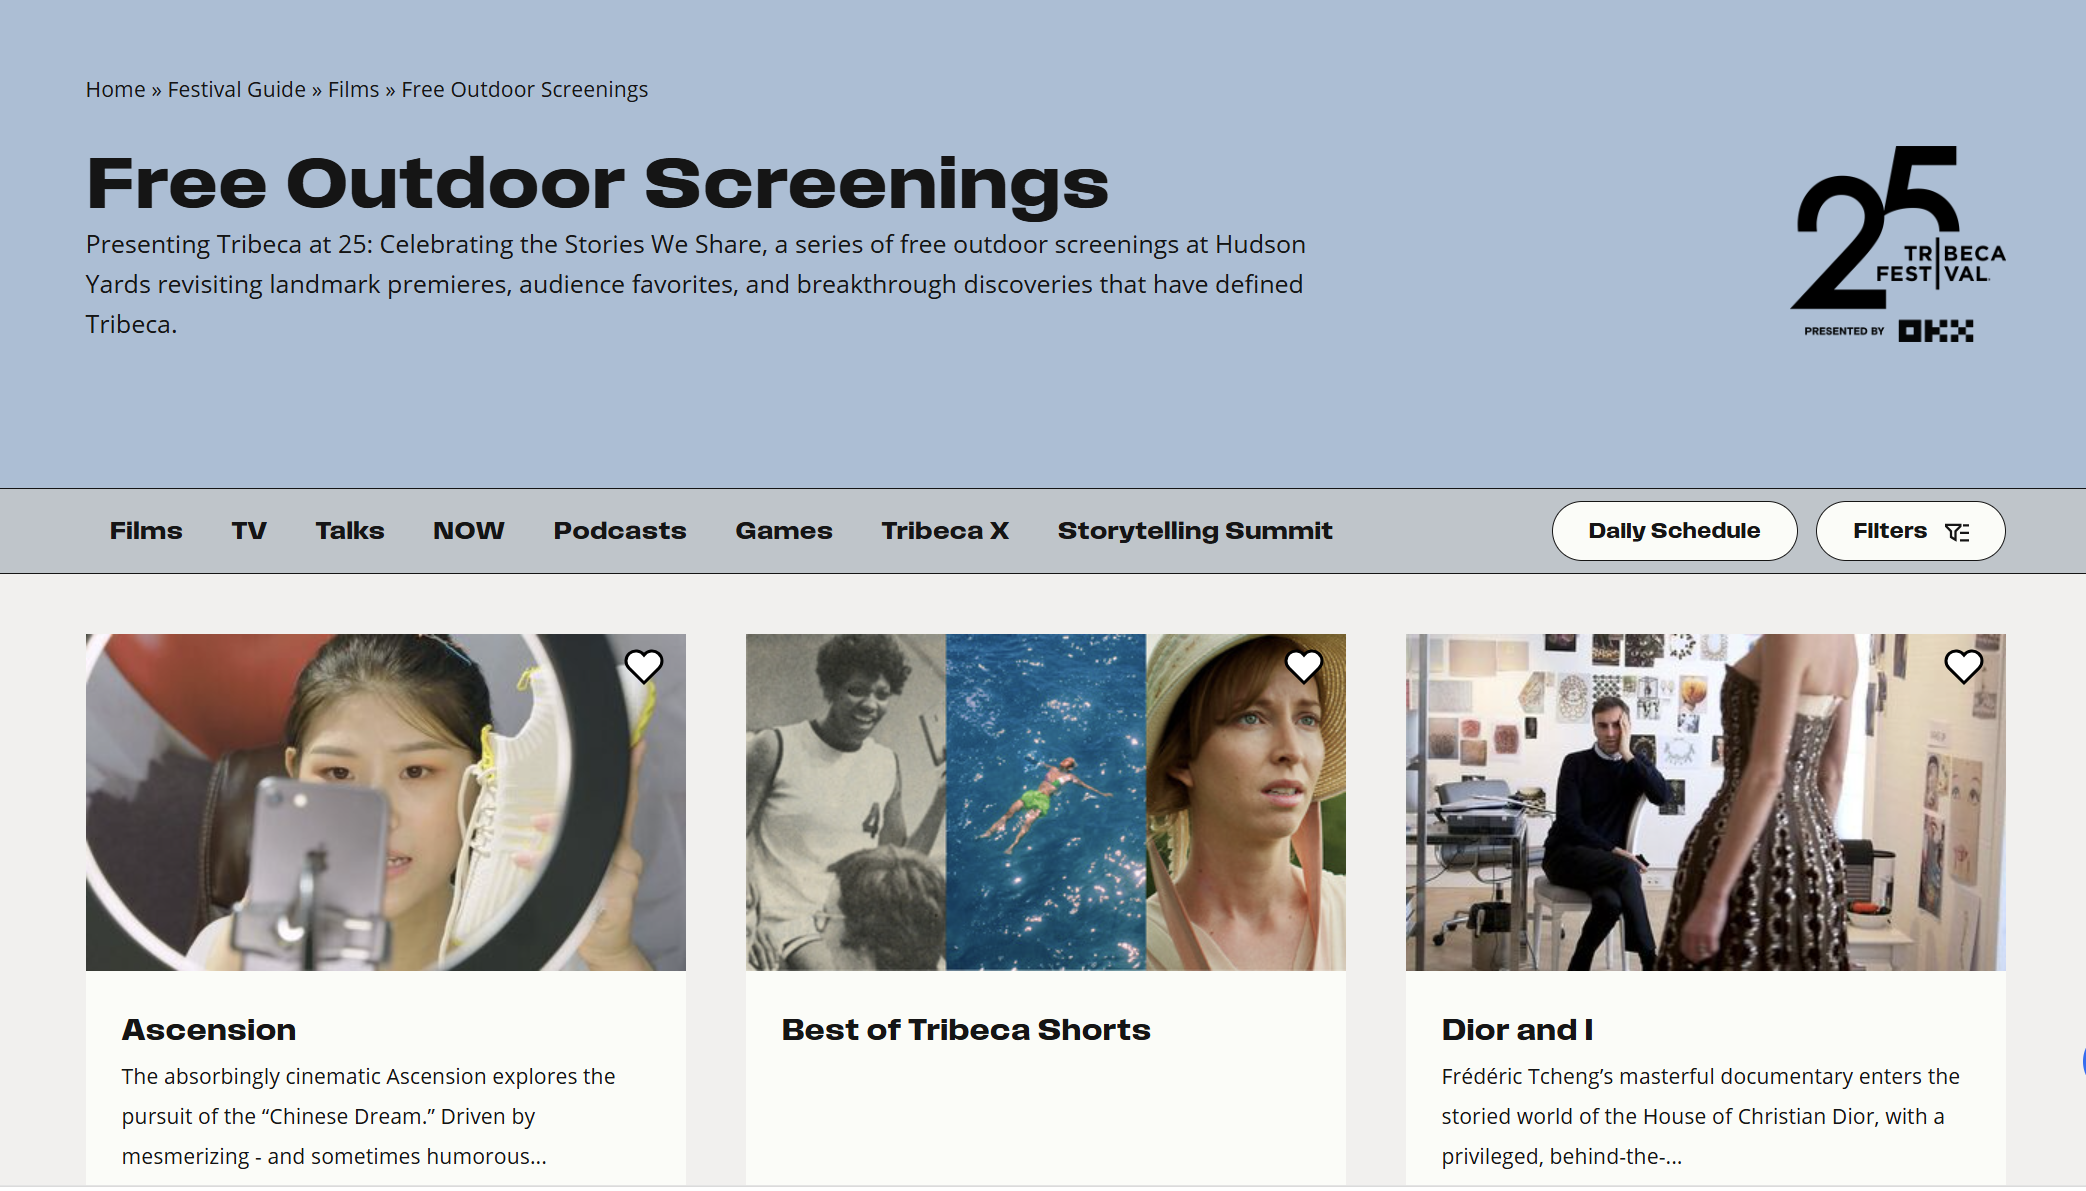Image resolution: width=2086 pixels, height=1191 pixels.
Task: Switch to the Storytelling Summit tab
Action: (1195, 531)
